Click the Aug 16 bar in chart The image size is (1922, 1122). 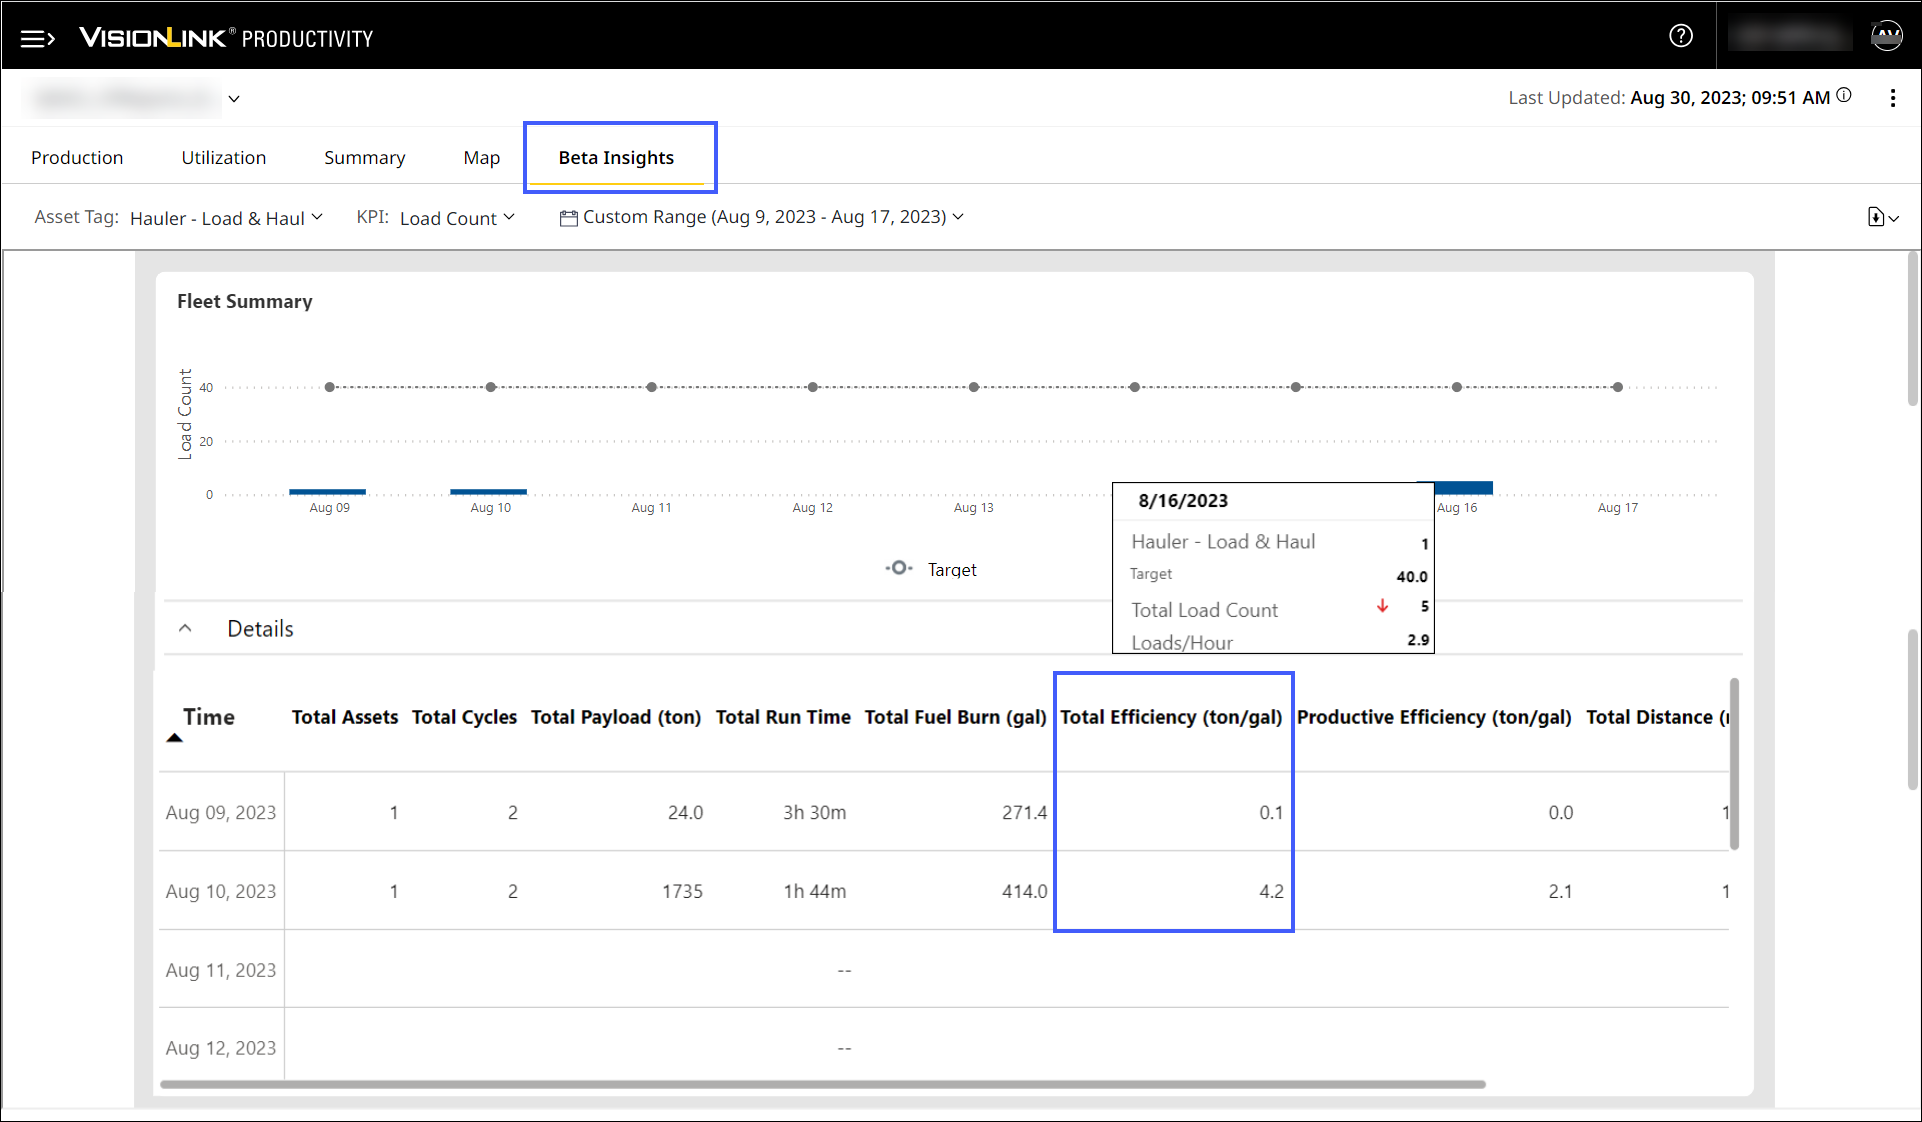pos(1463,488)
